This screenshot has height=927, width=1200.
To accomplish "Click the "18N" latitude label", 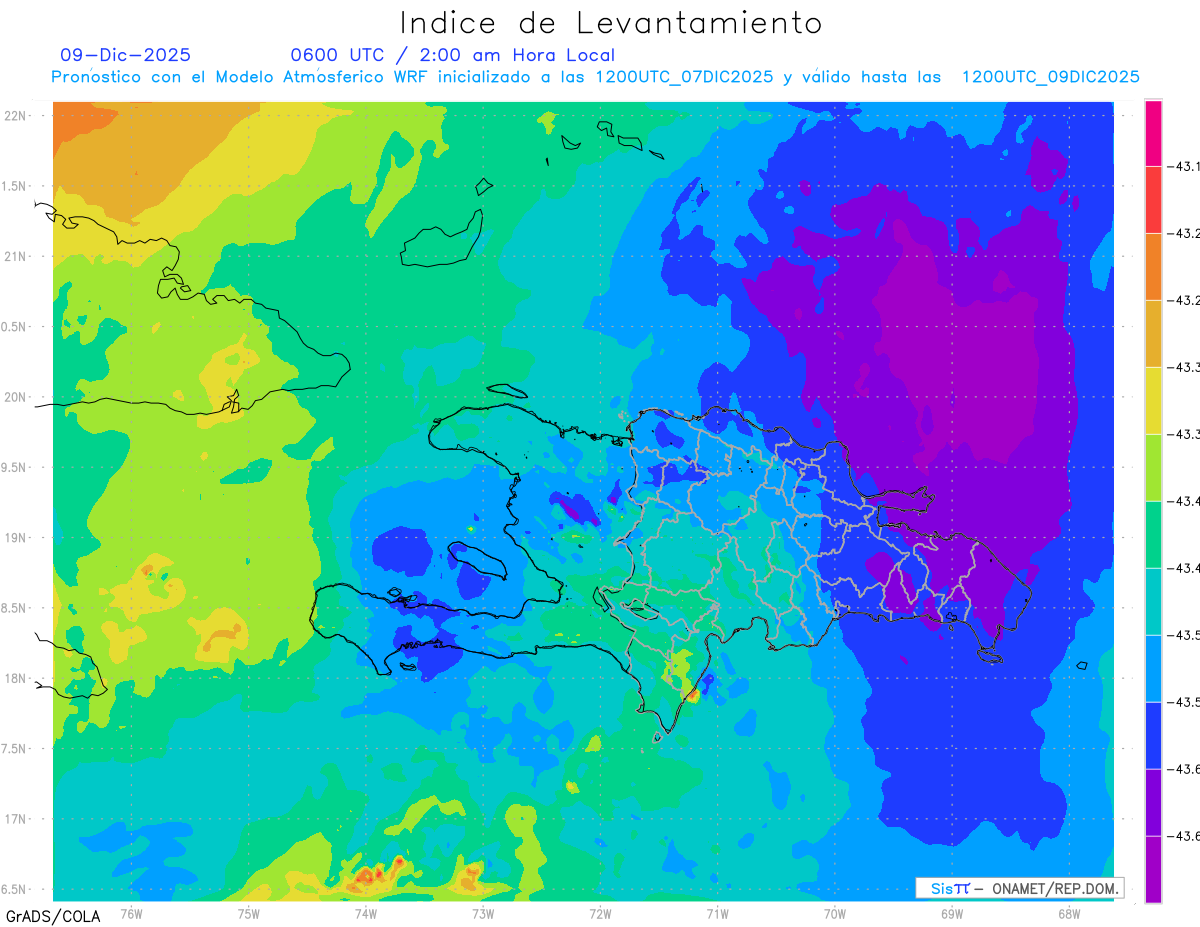I will (16, 678).
